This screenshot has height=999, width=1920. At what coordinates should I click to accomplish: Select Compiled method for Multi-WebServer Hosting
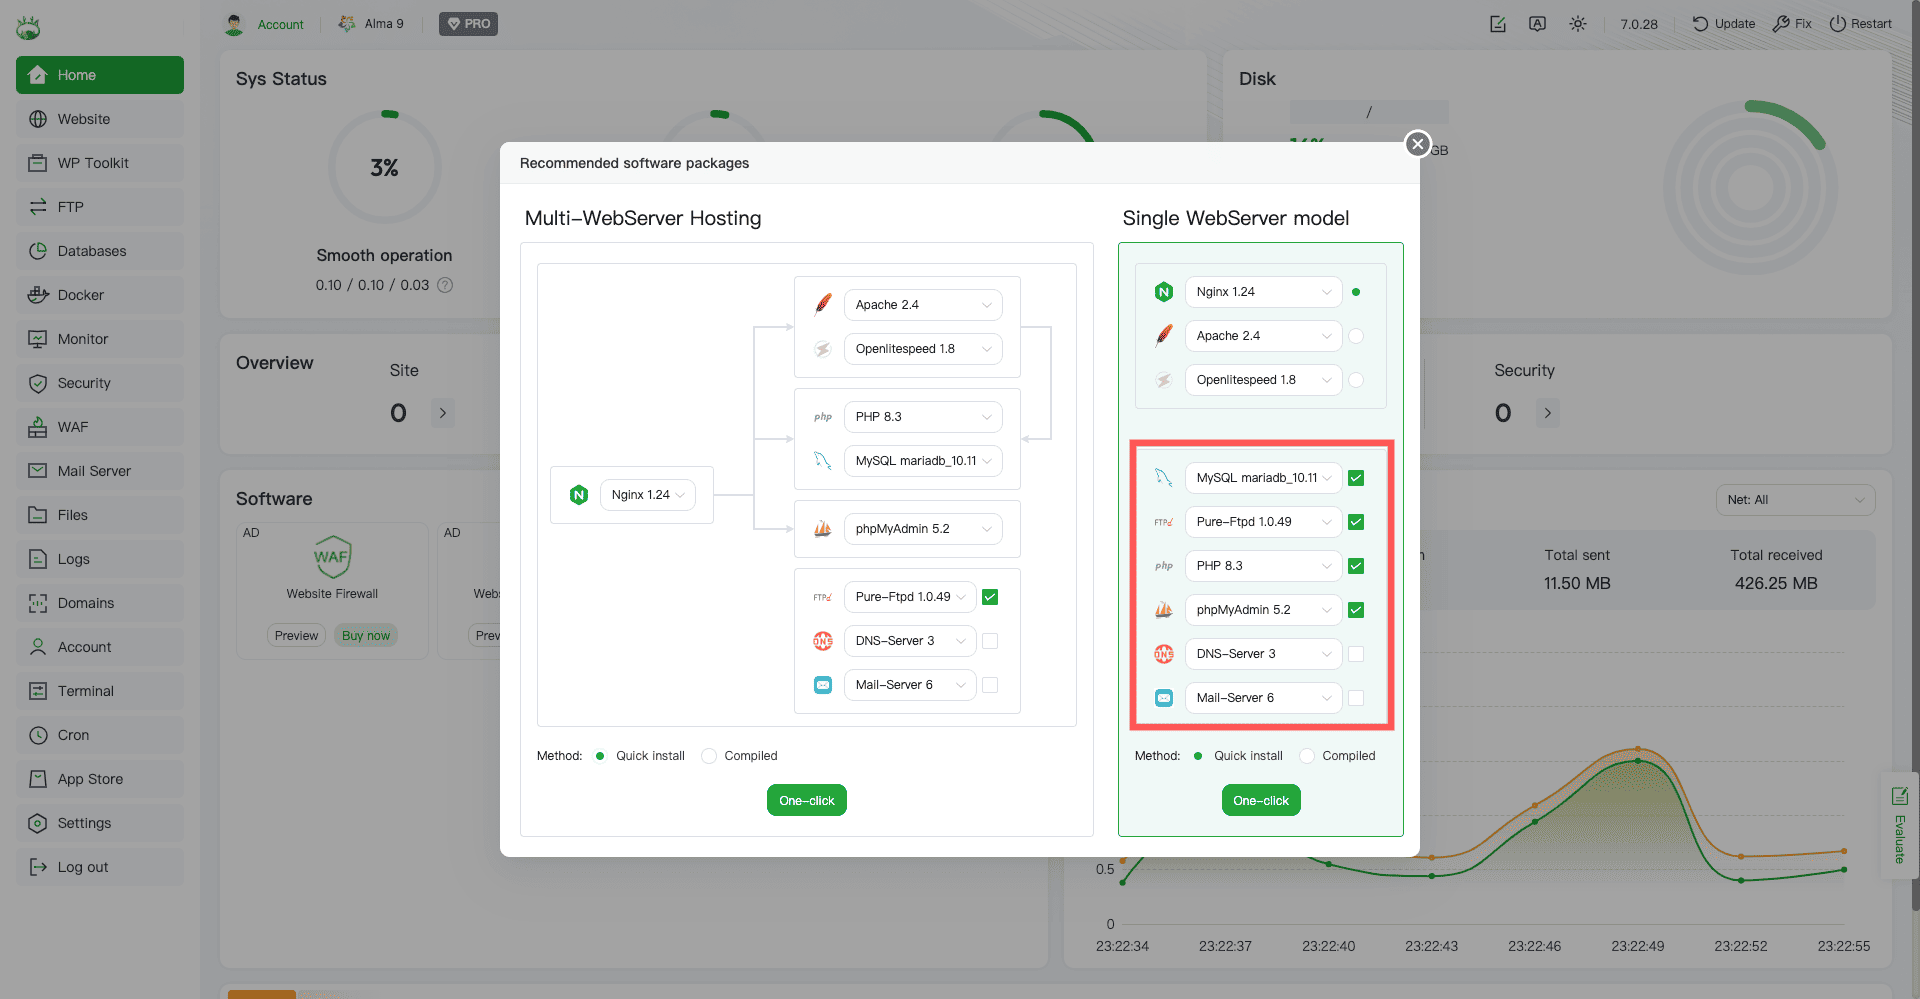point(709,756)
